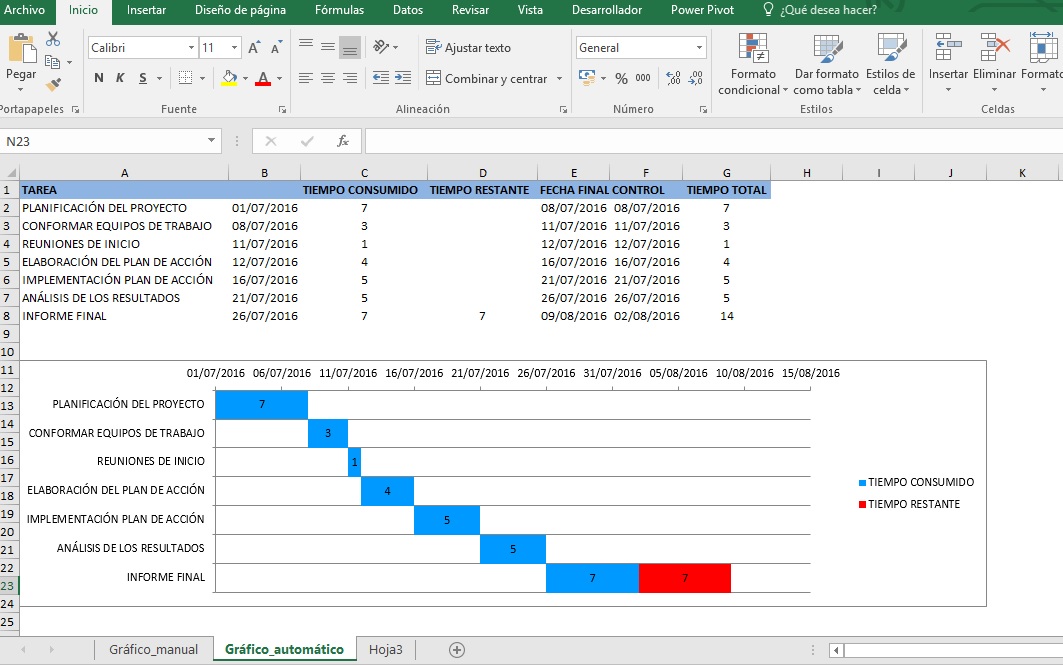
Task: Toggle bold formatting with the N button
Action: coord(97,76)
